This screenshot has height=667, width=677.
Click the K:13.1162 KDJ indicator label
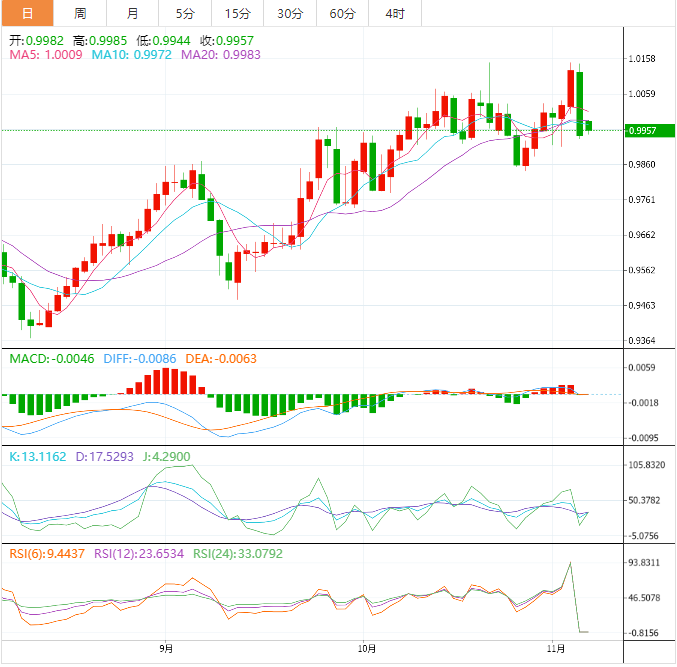click(38, 456)
